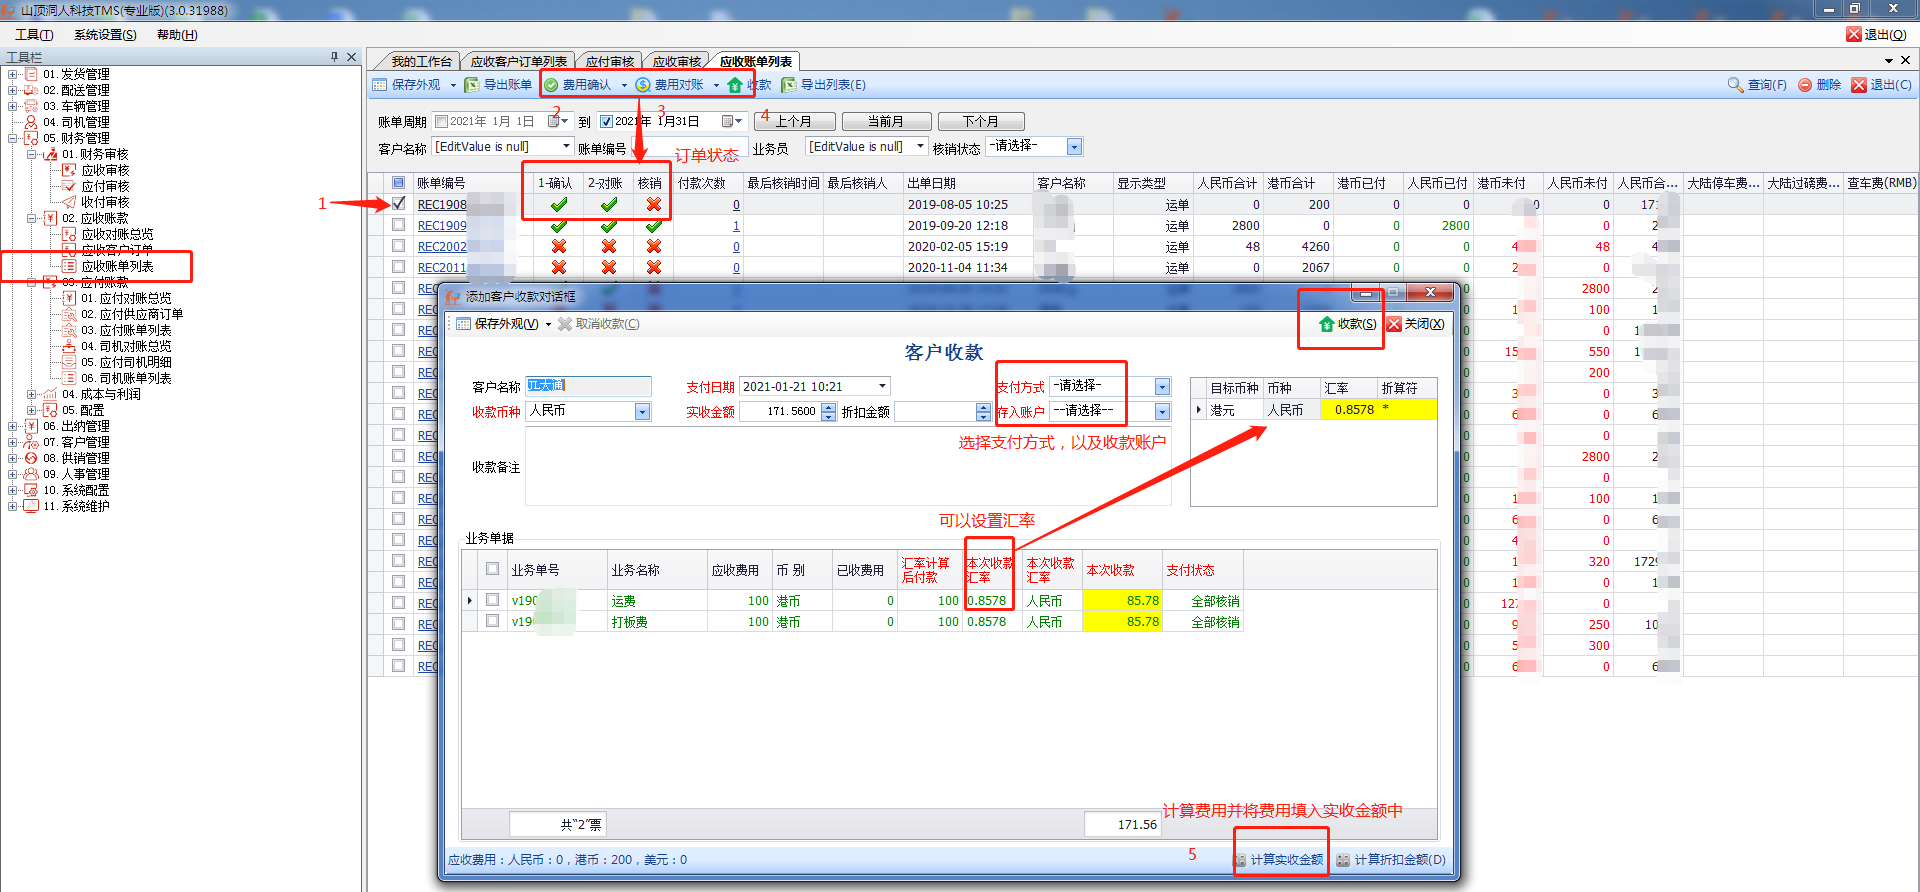Tick the checkbox on the 运费 business row
The image size is (1920, 892).
coord(492,600)
